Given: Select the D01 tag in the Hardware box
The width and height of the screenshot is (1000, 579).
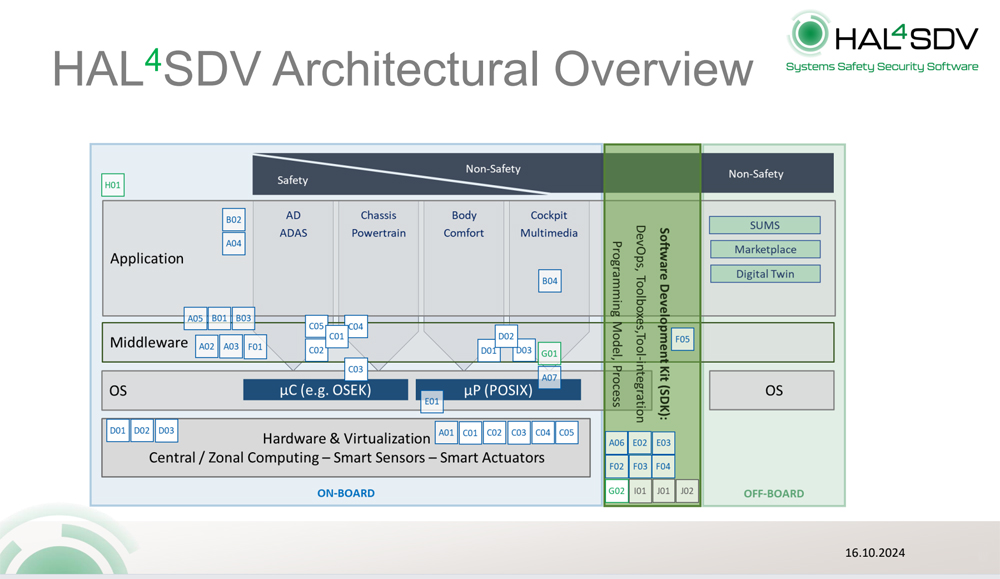Looking at the screenshot, I should 118,430.
